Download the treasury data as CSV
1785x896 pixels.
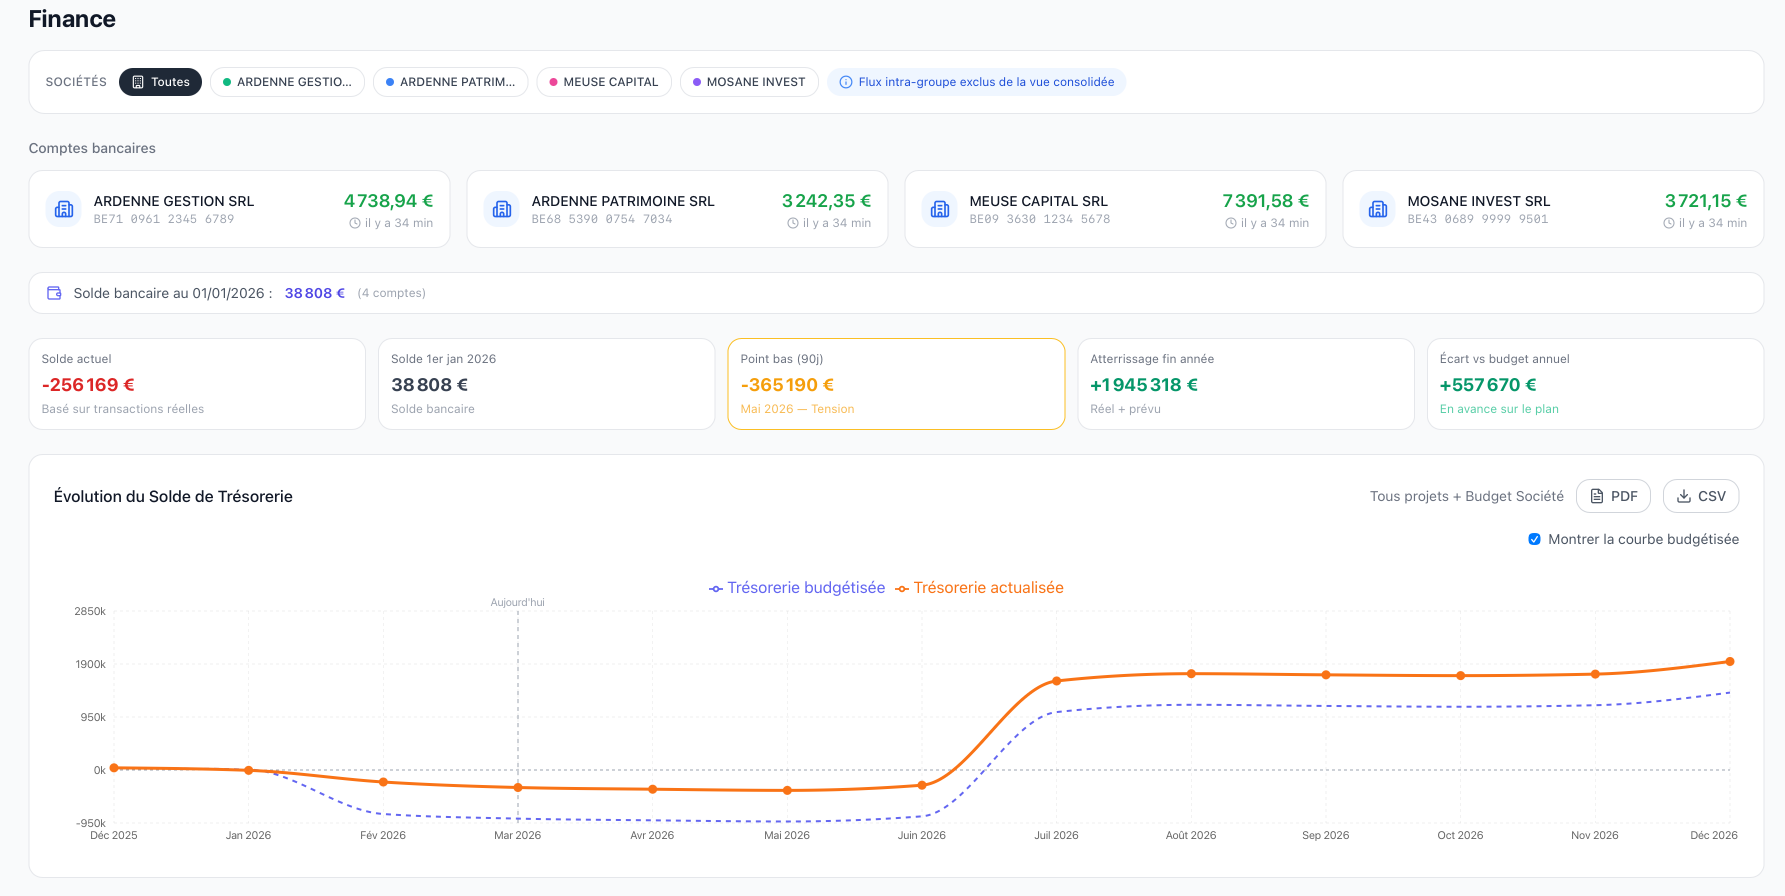coord(1700,496)
